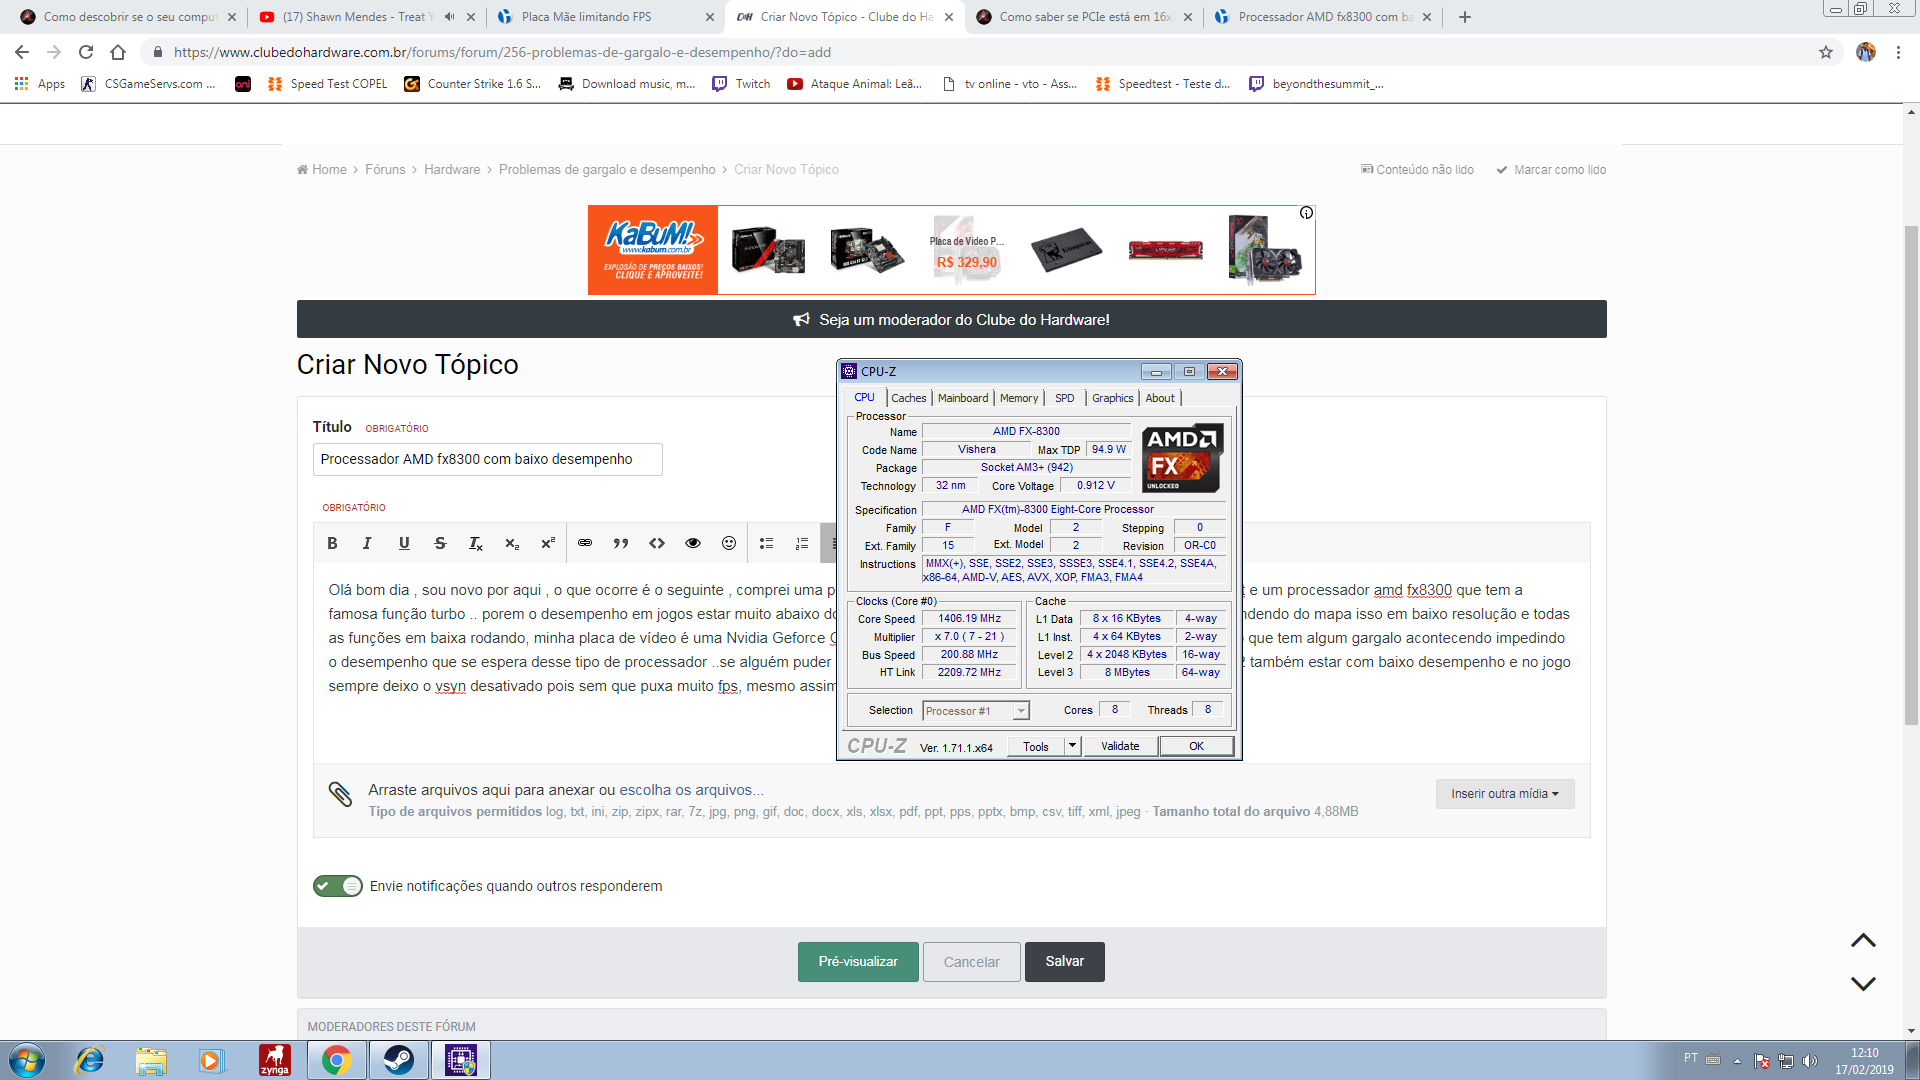Image resolution: width=1920 pixels, height=1080 pixels.
Task: Click Marcar como lido link
Action: tap(1552, 170)
